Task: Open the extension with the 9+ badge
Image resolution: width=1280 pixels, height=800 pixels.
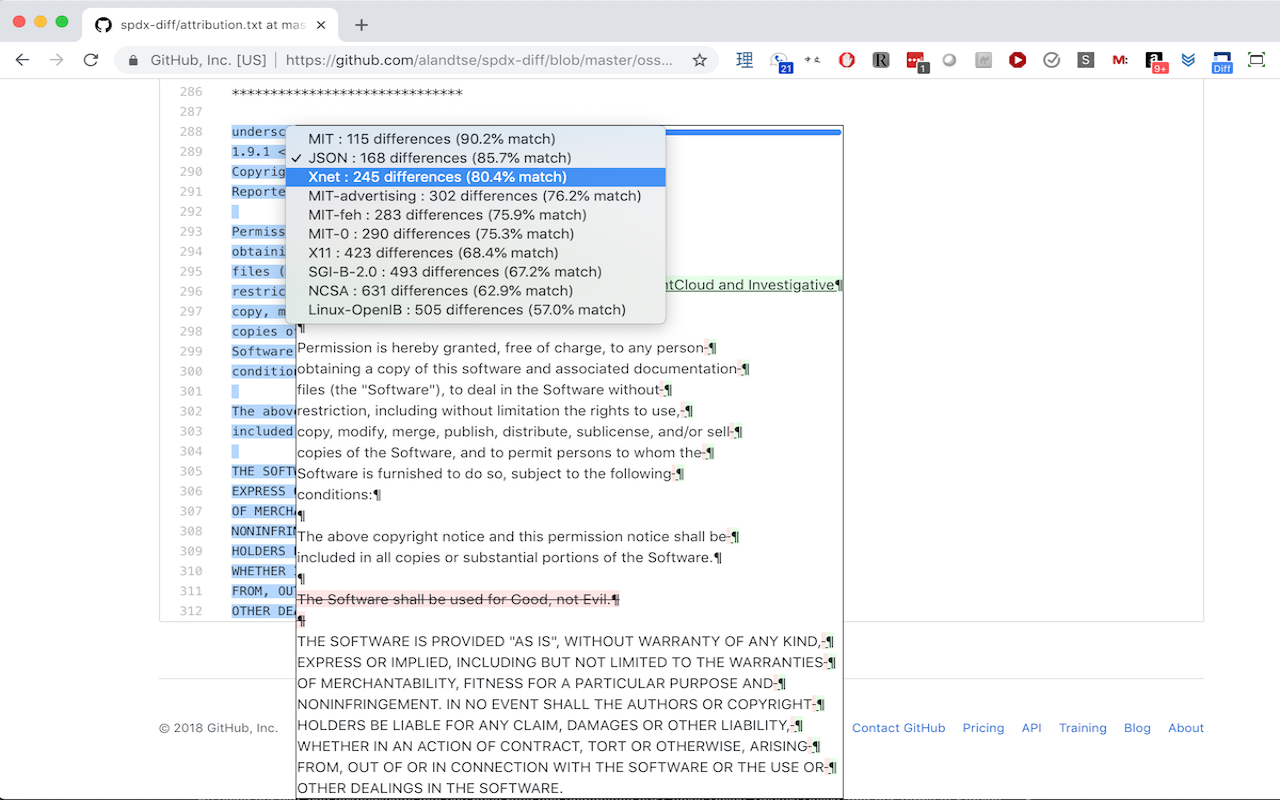Action: click(1156, 60)
